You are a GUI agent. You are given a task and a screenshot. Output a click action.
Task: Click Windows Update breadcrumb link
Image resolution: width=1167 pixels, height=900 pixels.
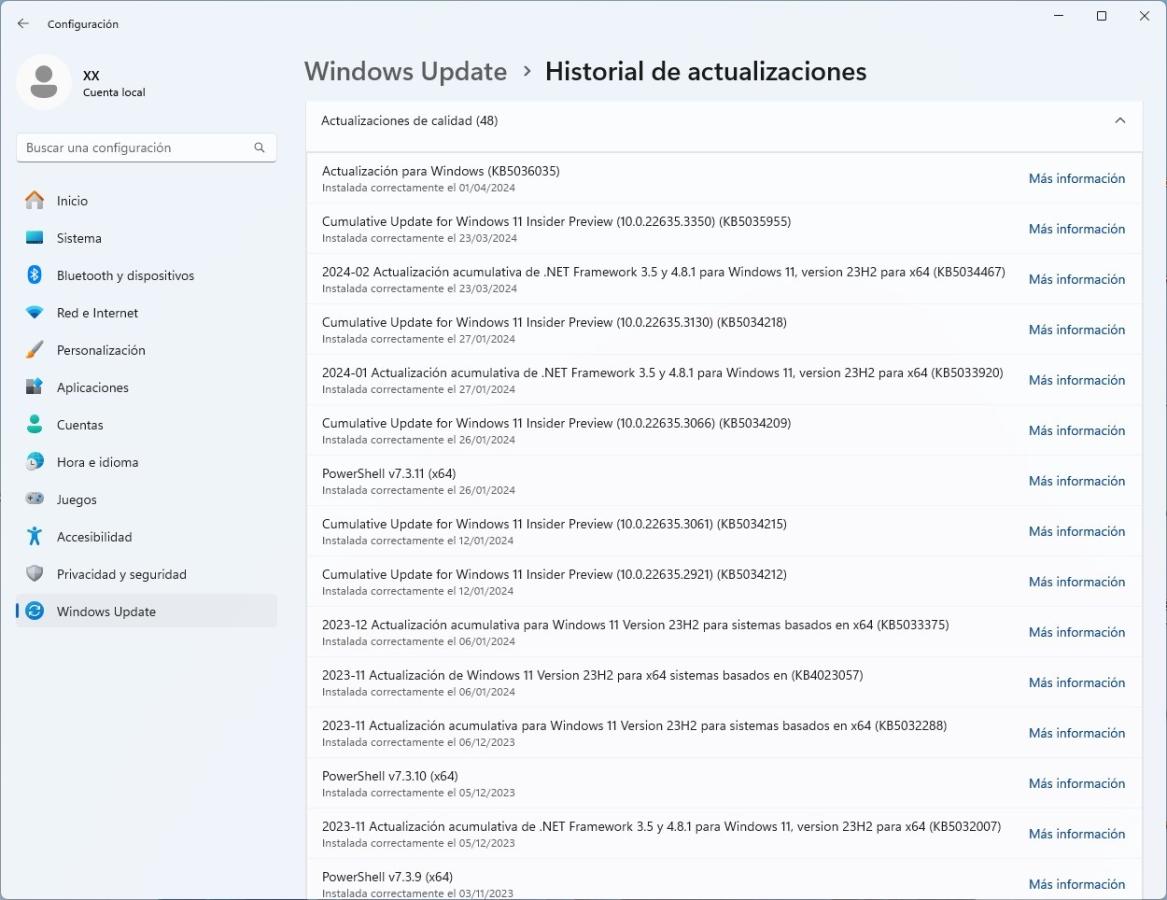coord(405,72)
